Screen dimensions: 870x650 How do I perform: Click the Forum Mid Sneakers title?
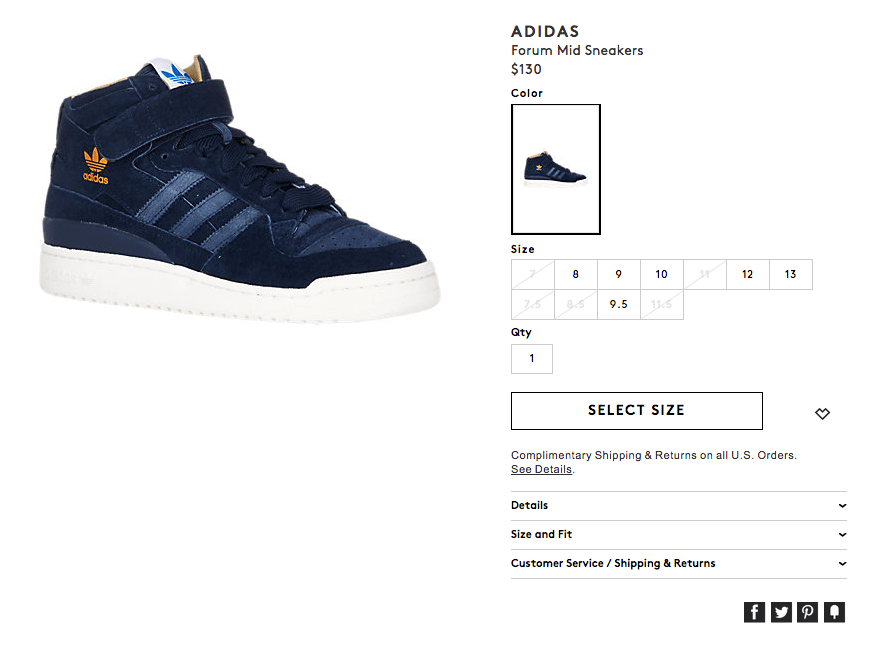pos(577,51)
